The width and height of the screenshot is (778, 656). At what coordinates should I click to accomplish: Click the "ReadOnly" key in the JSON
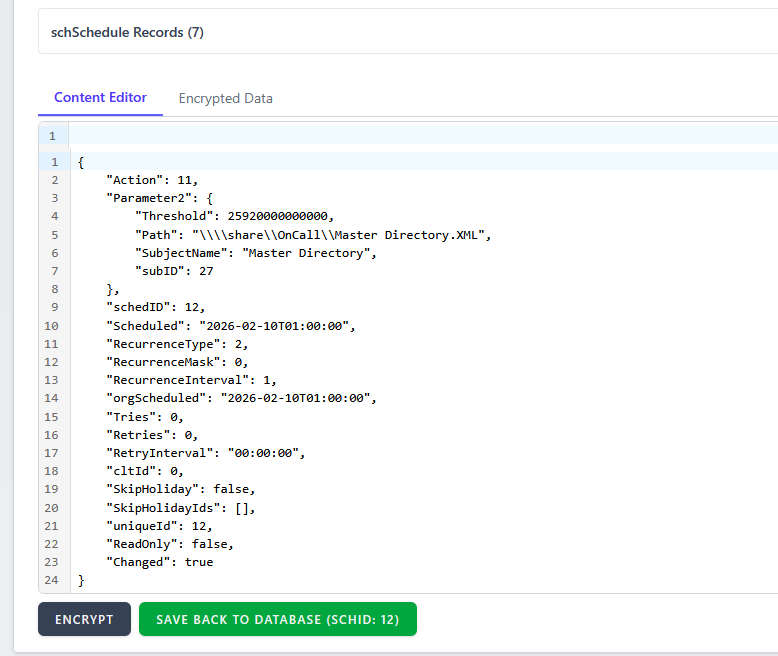point(141,543)
